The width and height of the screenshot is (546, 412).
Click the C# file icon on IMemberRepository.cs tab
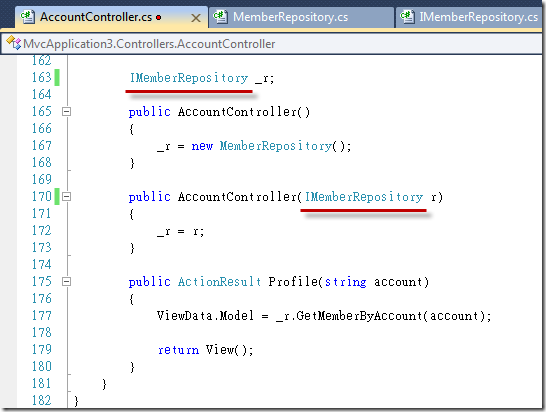coord(407,17)
